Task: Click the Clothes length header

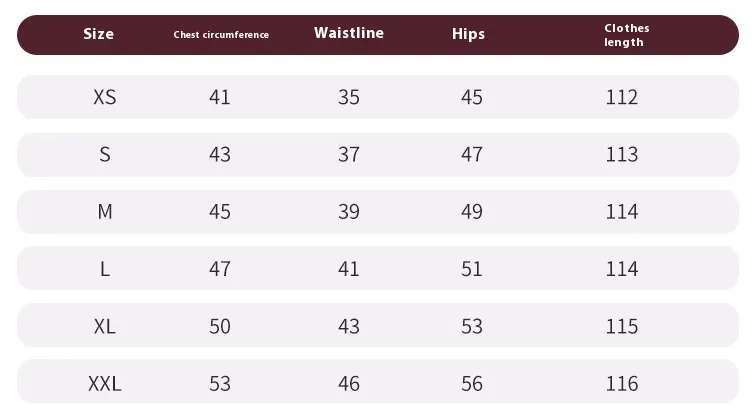Action: 626,35
